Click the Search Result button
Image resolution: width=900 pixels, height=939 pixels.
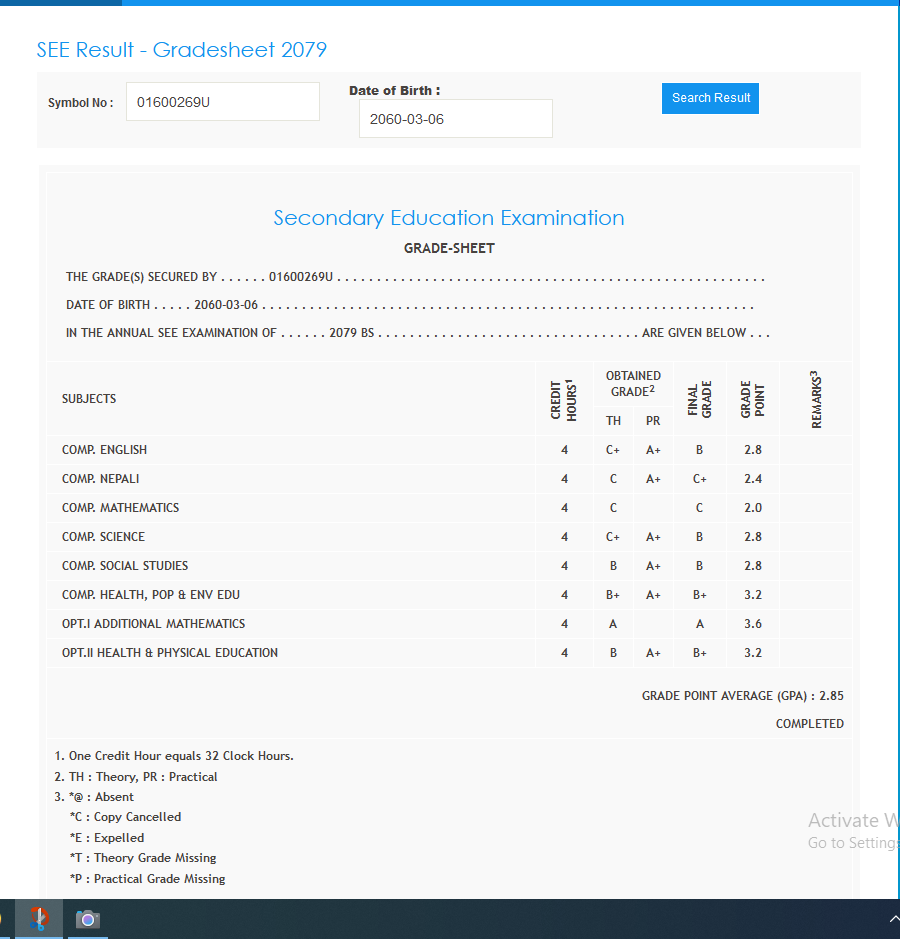[710, 98]
